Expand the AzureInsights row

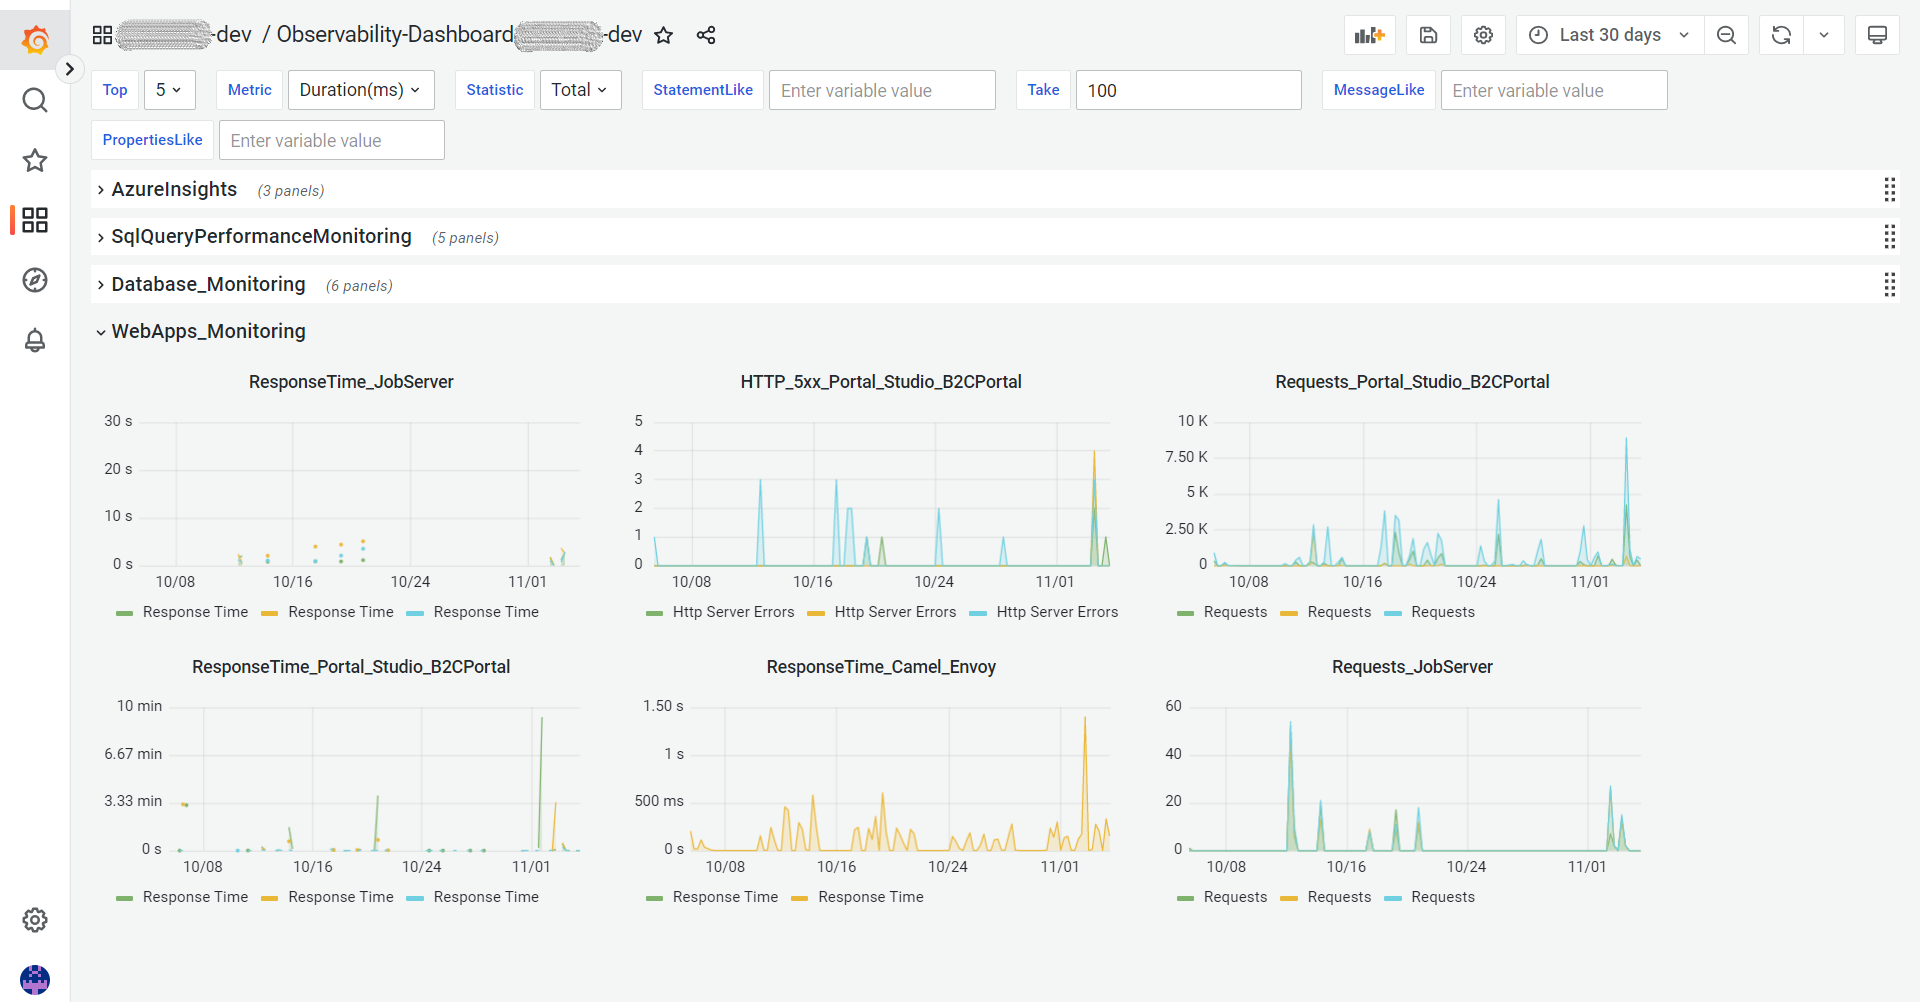click(x=174, y=189)
